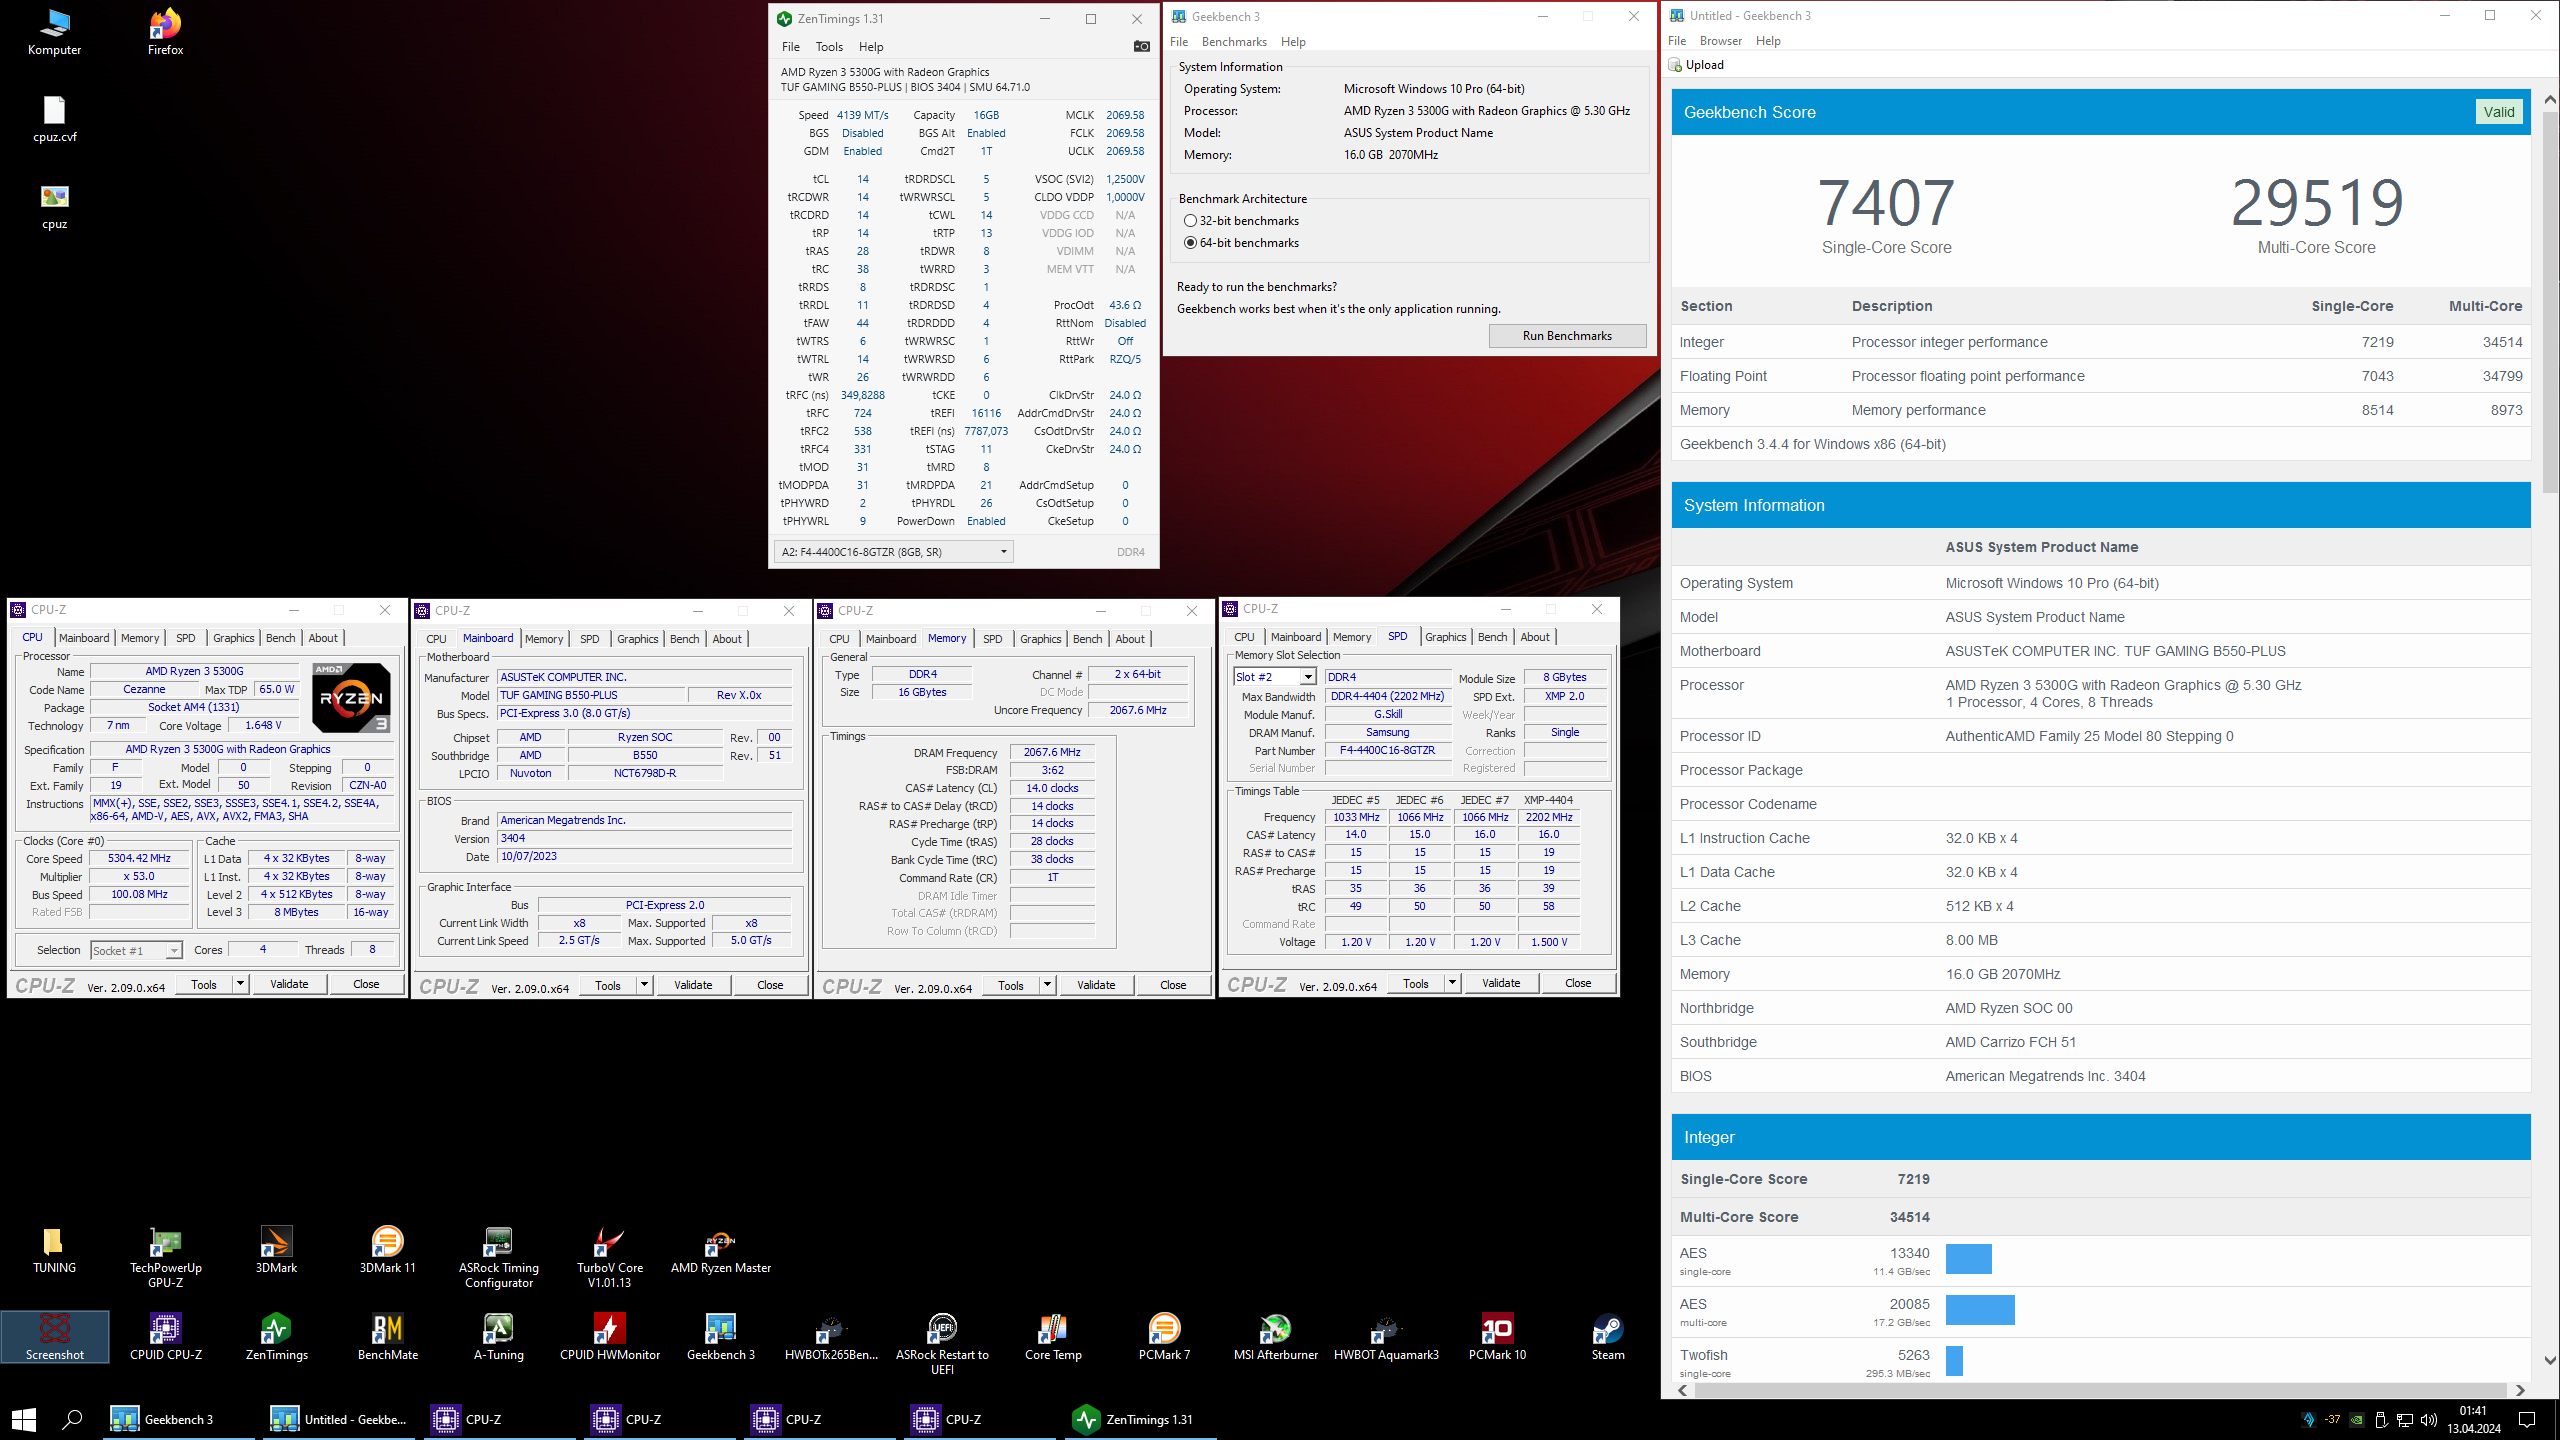The height and width of the screenshot is (1440, 2560).
Task: Open HWBOT Aquamark3 desktop shortcut
Action: [1386, 1337]
